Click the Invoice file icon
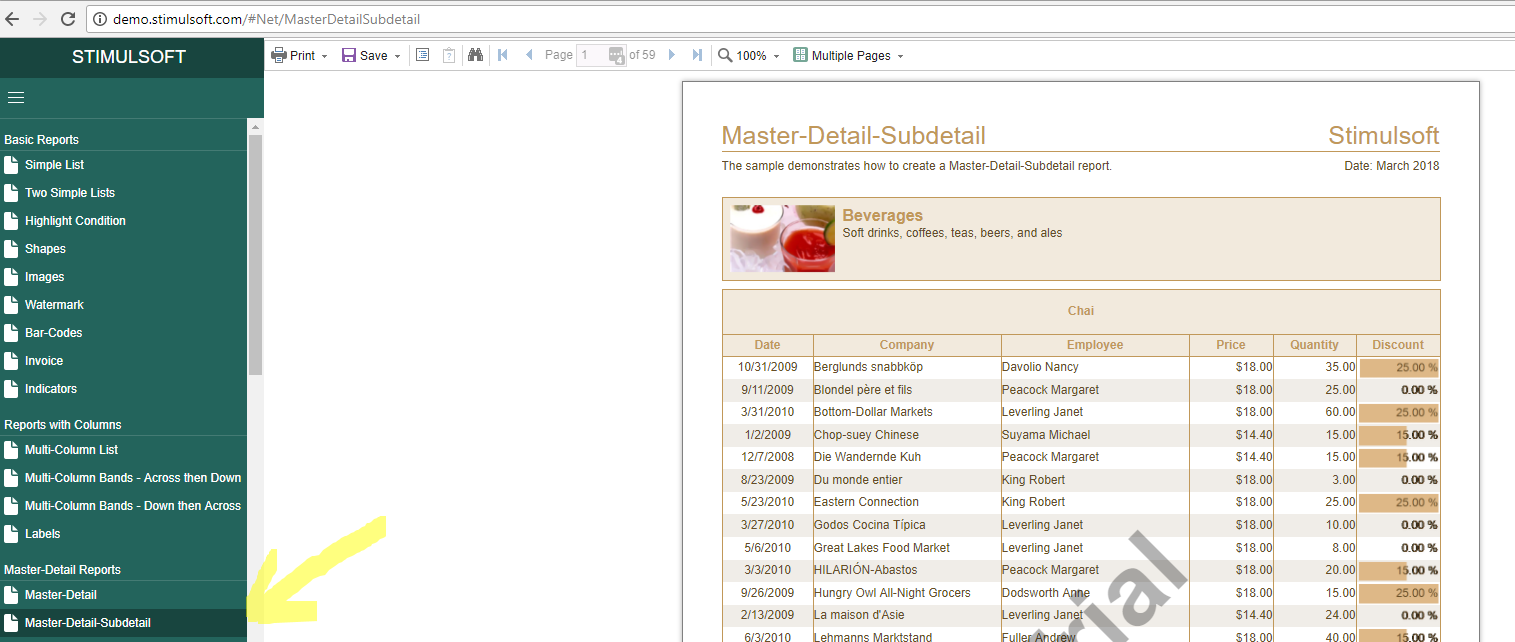Image resolution: width=1515 pixels, height=642 pixels. point(11,361)
